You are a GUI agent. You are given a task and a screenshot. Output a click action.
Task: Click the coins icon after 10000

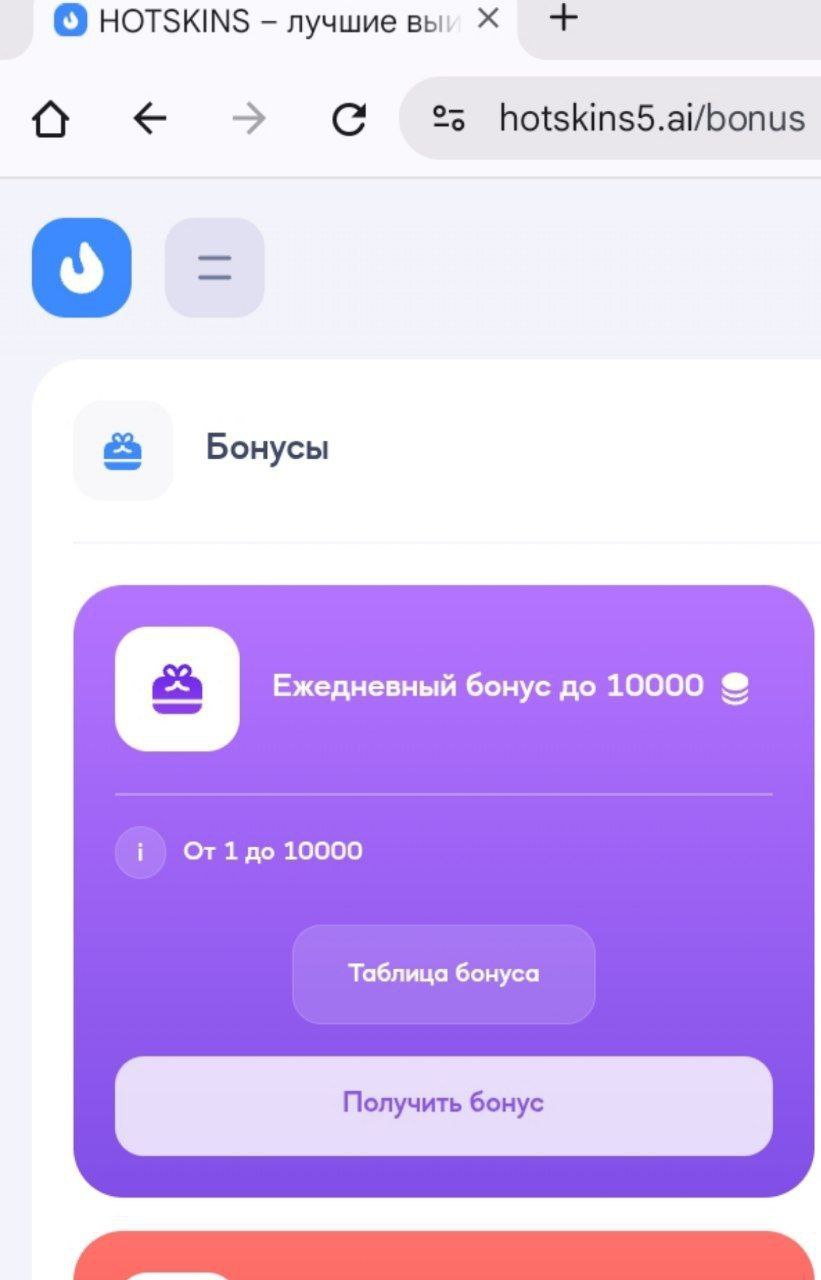pos(735,689)
